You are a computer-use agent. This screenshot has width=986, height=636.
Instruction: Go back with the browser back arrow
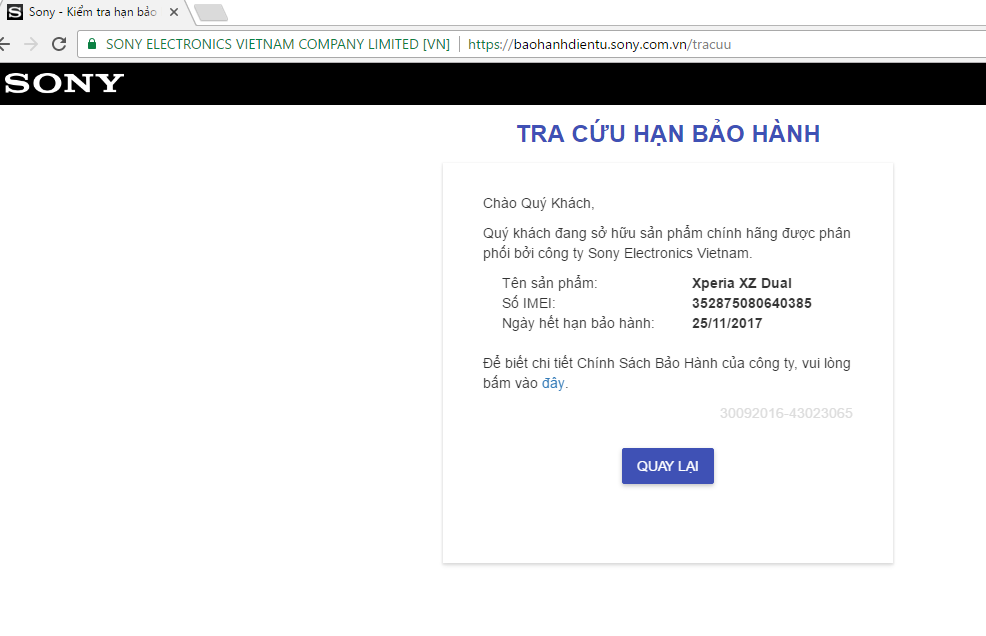pos(5,44)
